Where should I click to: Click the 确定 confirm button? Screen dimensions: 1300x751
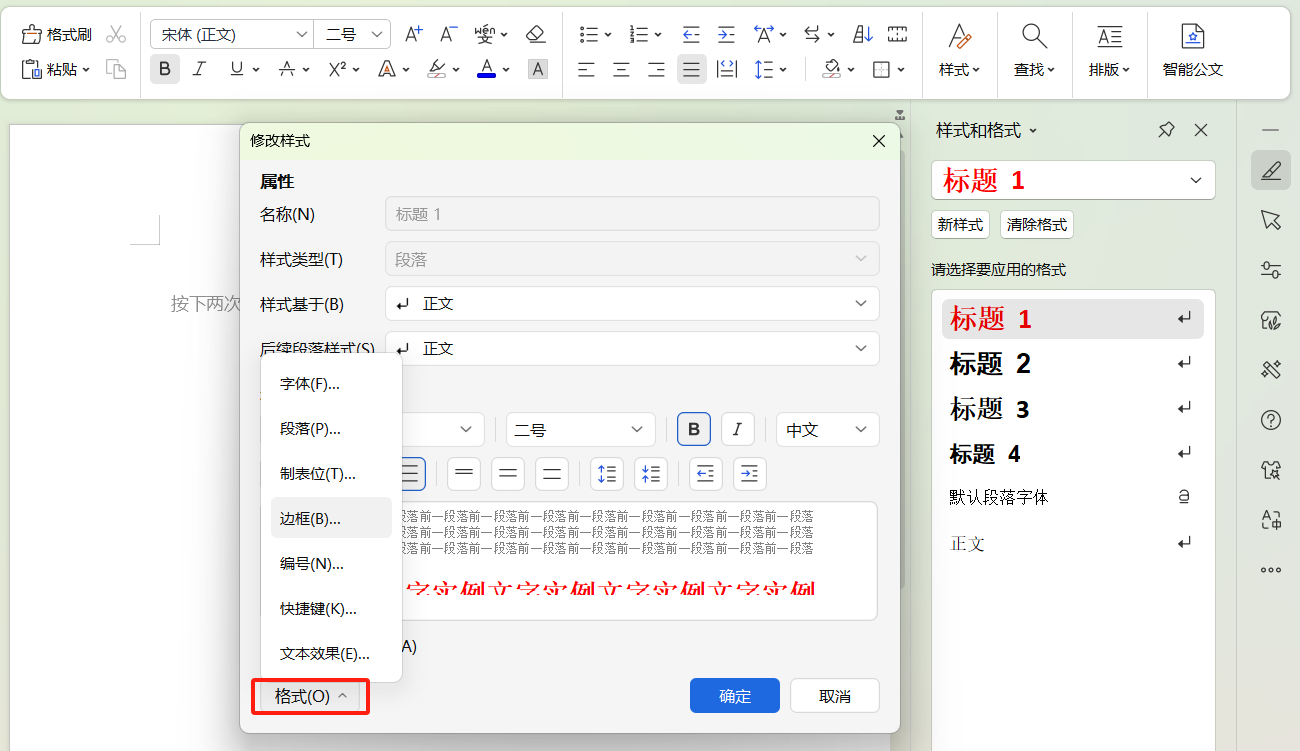734,695
